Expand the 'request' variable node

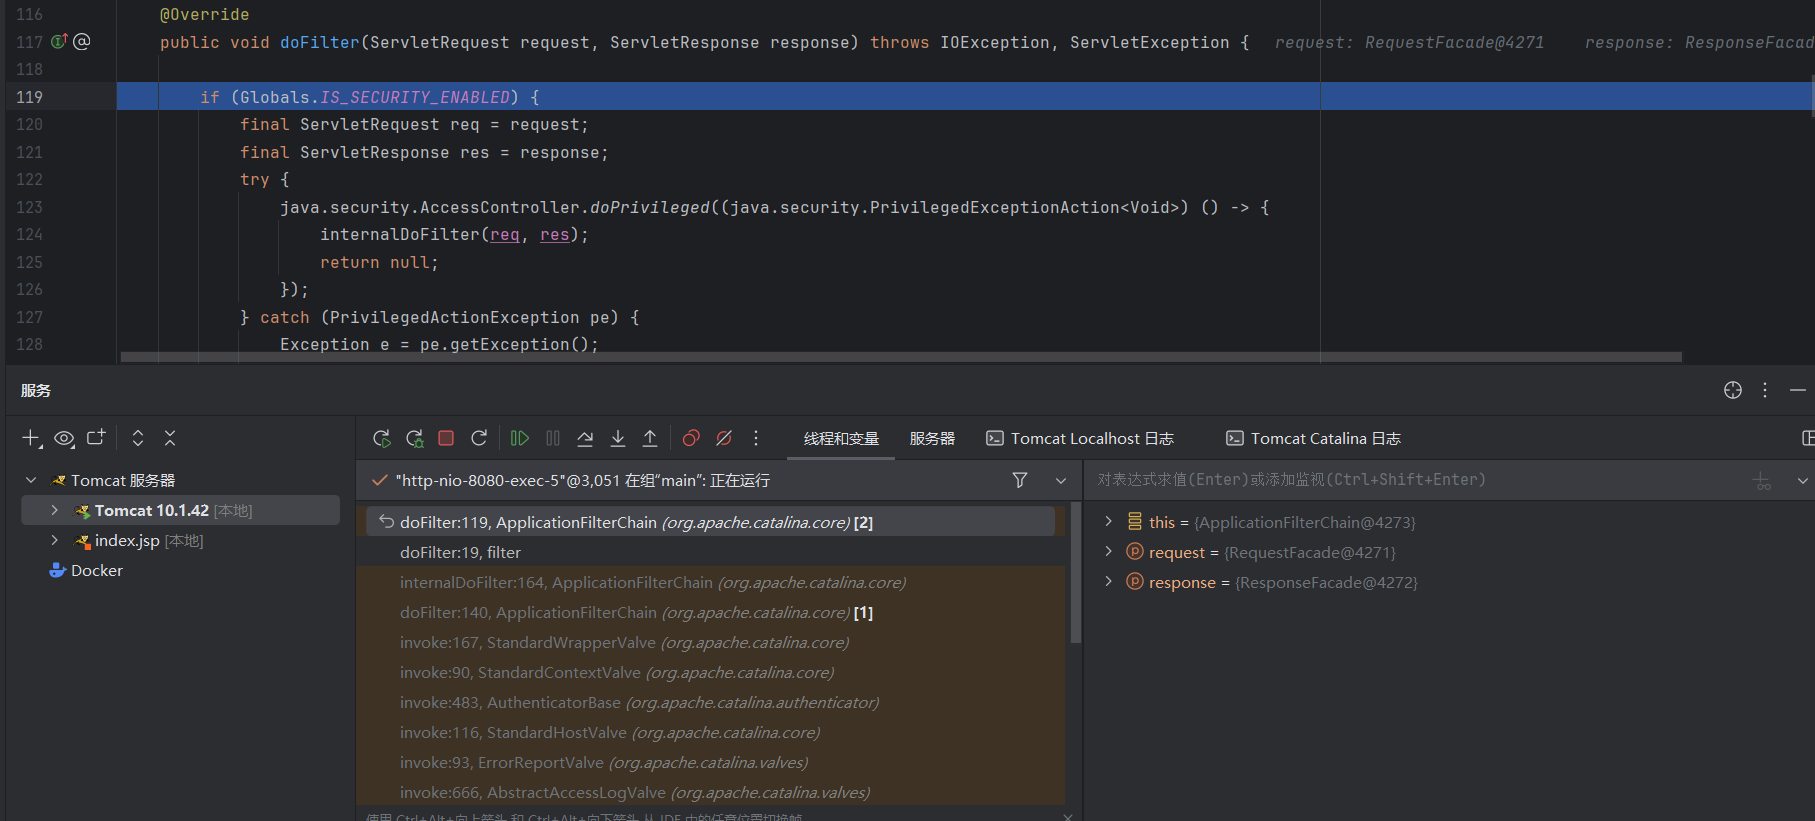pyautogui.click(x=1108, y=552)
